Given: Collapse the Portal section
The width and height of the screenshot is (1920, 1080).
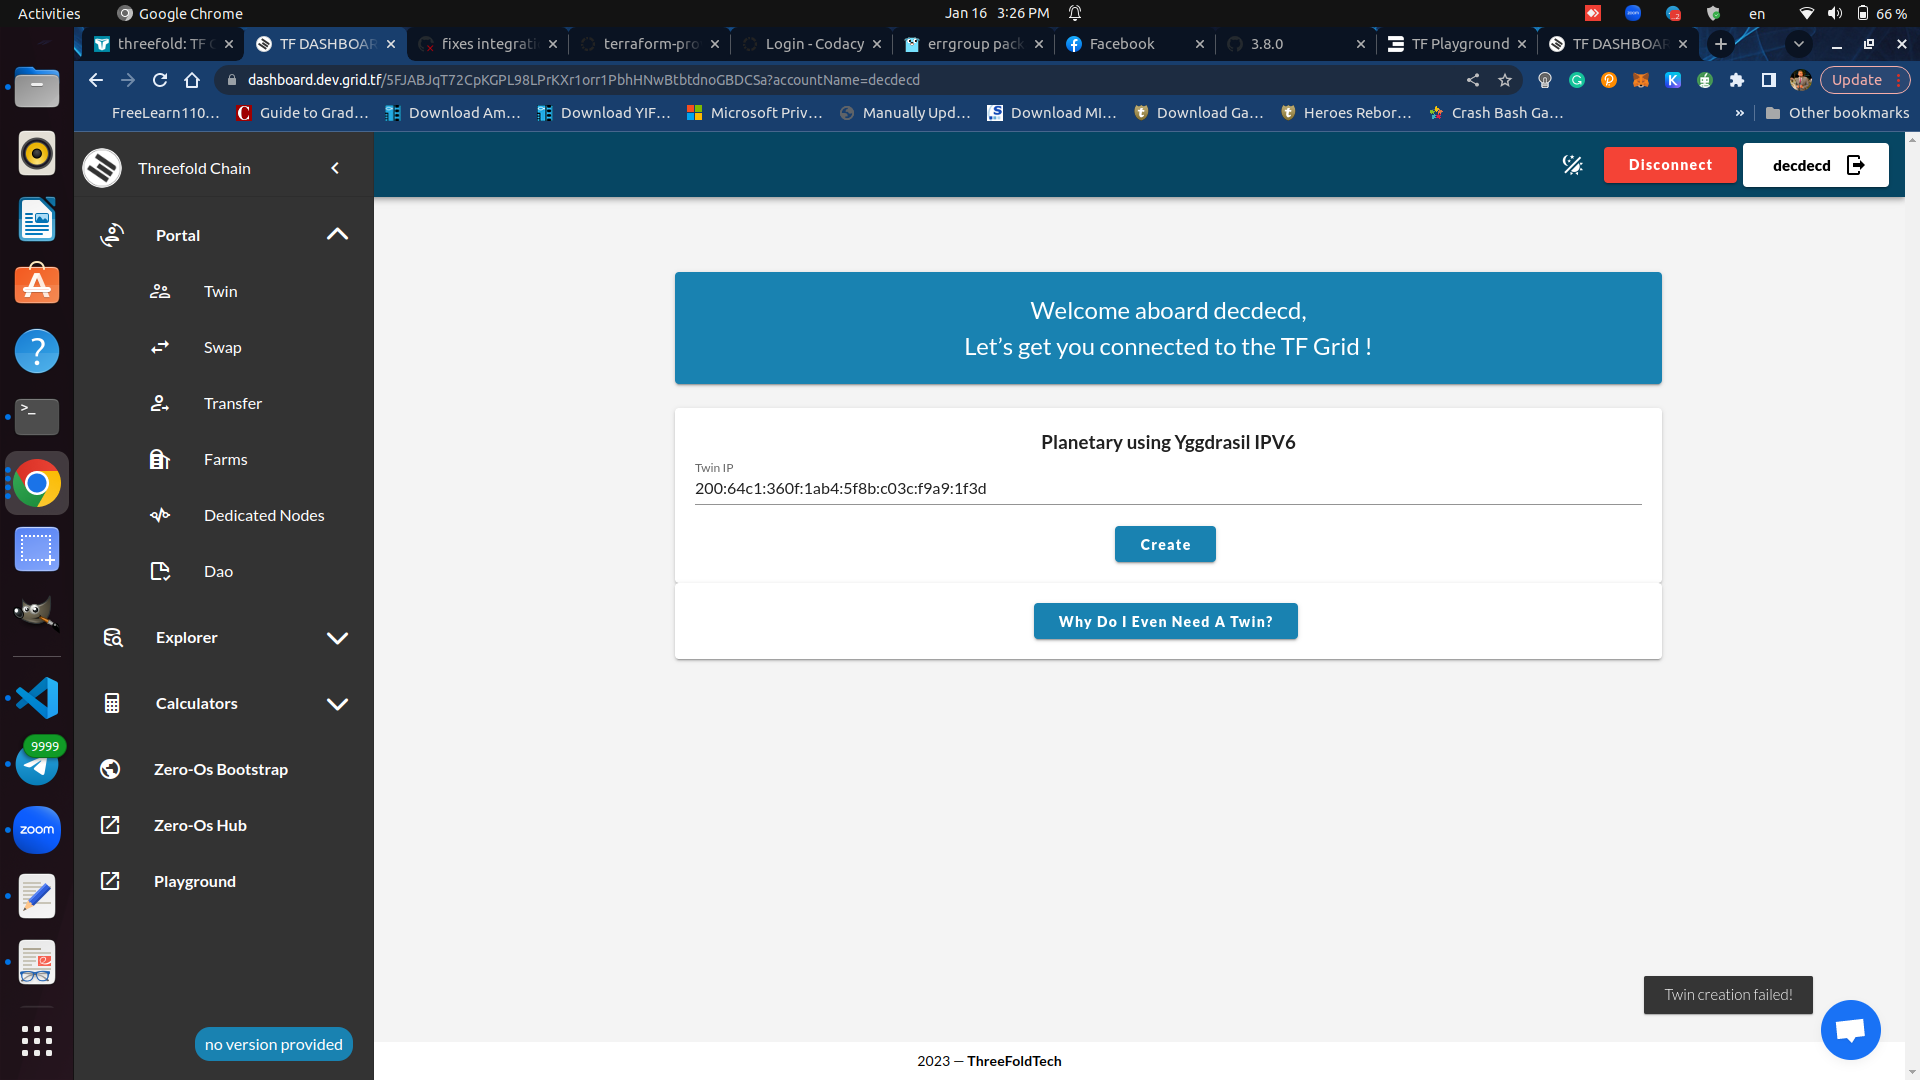Looking at the screenshot, I should tap(337, 233).
